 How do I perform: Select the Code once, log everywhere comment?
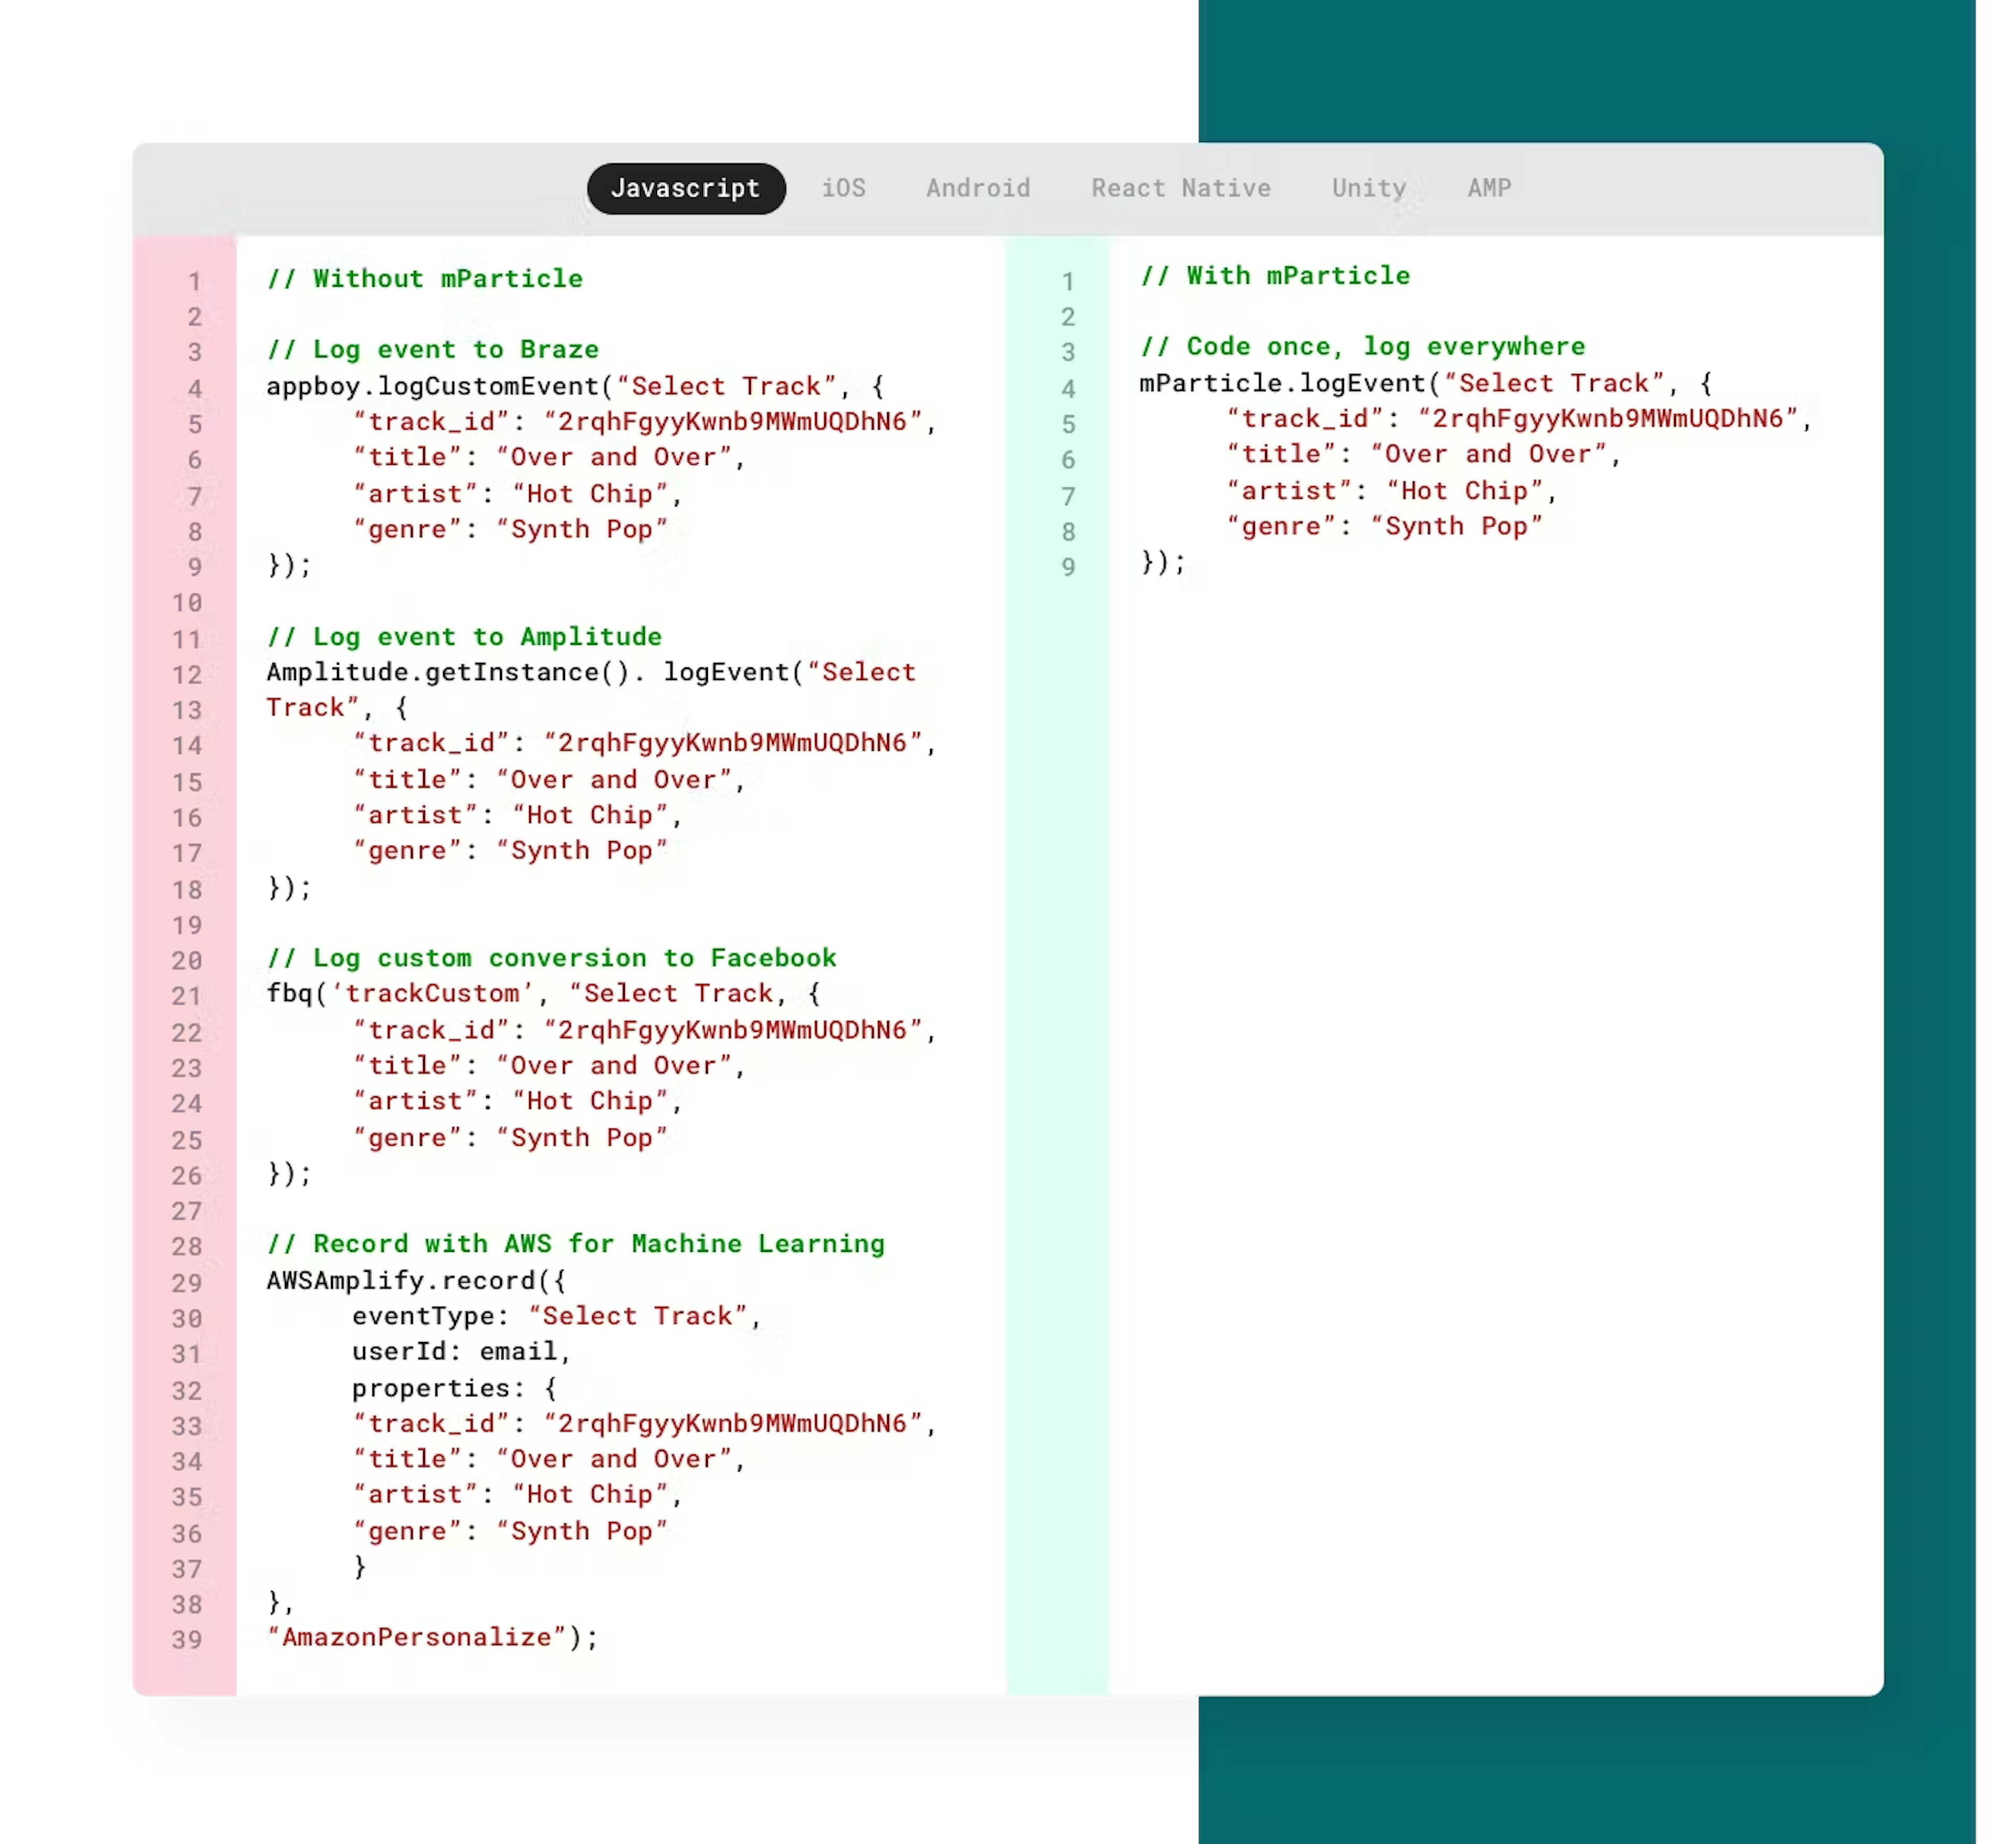pos(1363,346)
